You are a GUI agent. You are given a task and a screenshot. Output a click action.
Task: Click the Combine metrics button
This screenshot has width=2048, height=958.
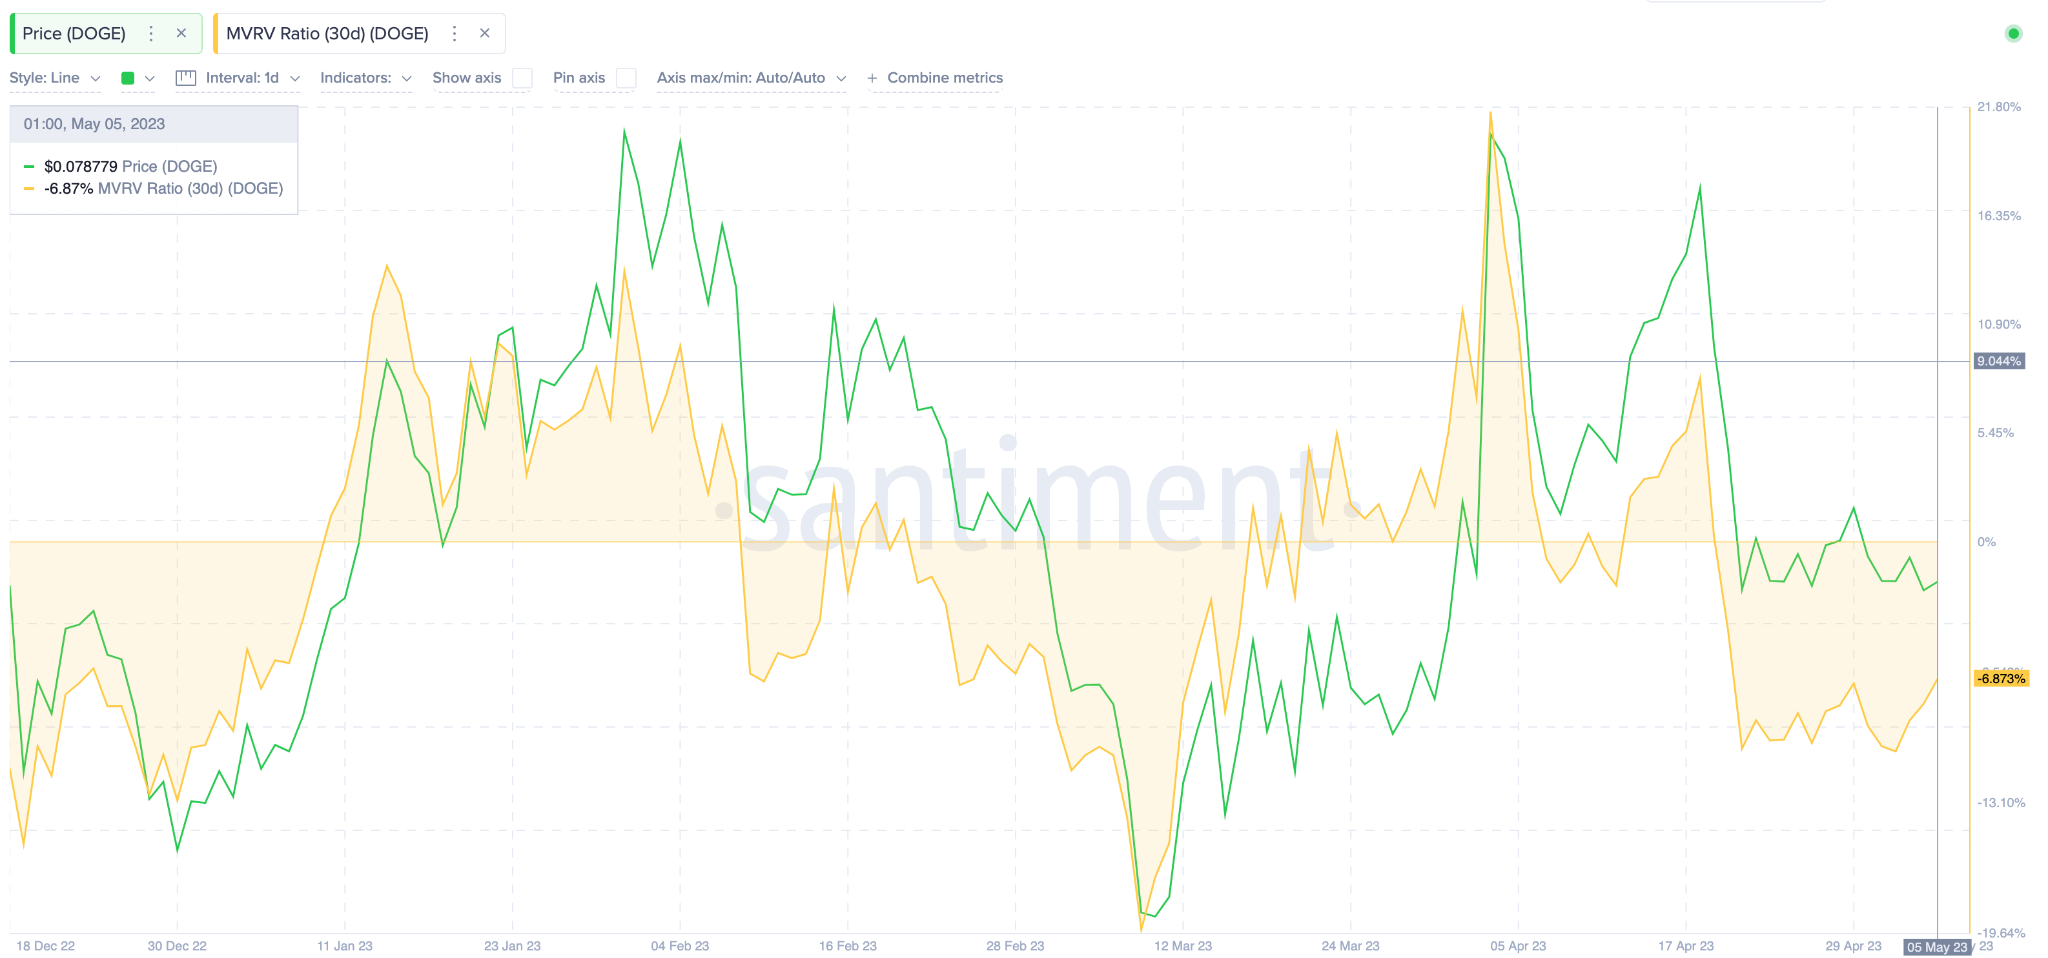click(944, 77)
